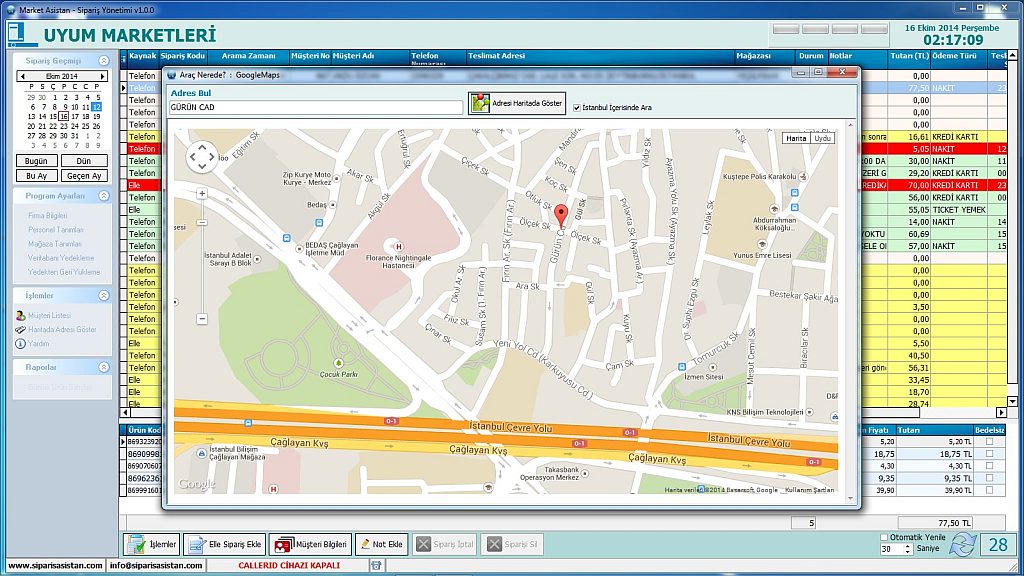Click the map zoom slider handle
Viewport: 1024px width, 576px height.
(x=202, y=223)
